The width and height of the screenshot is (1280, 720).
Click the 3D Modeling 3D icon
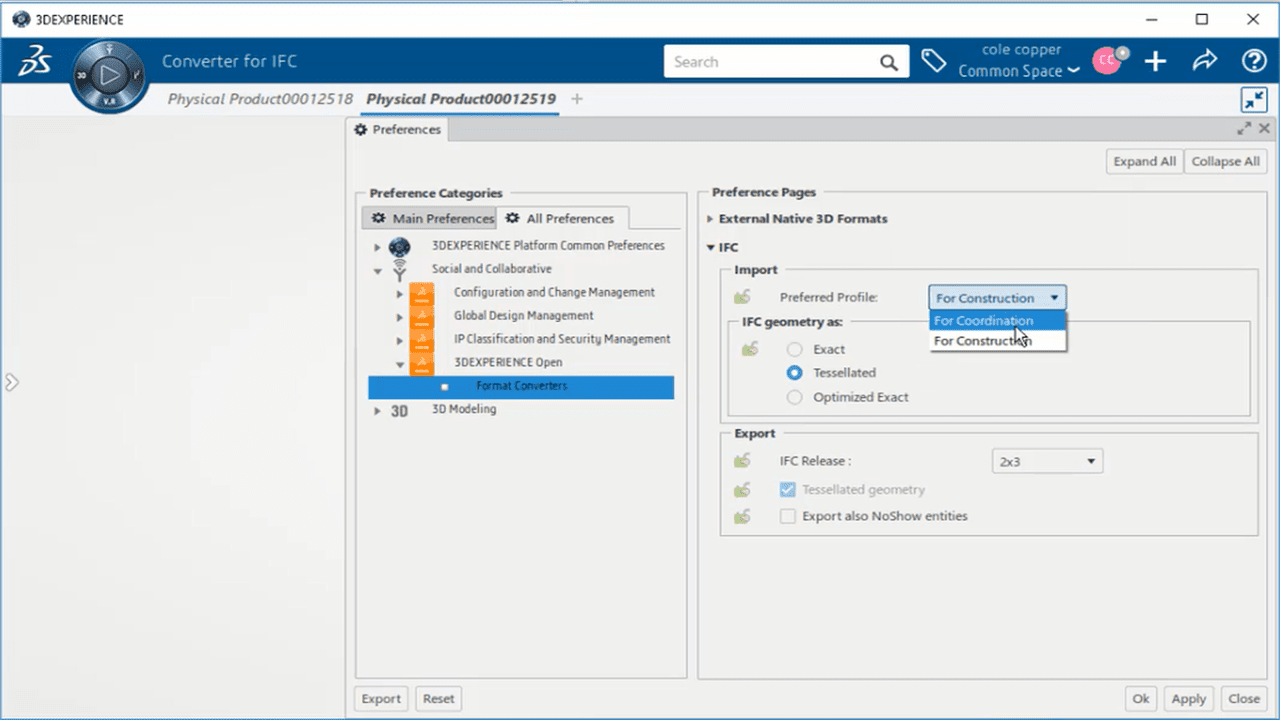pyautogui.click(x=399, y=410)
